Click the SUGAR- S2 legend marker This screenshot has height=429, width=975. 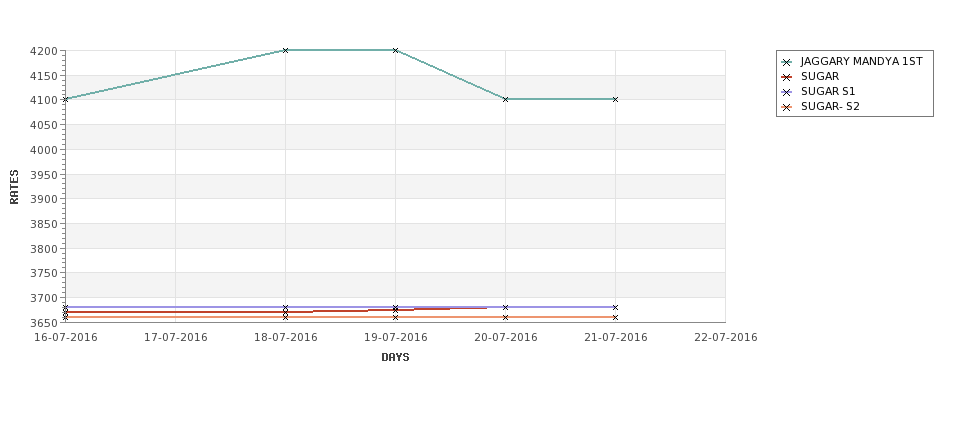[x=787, y=107]
